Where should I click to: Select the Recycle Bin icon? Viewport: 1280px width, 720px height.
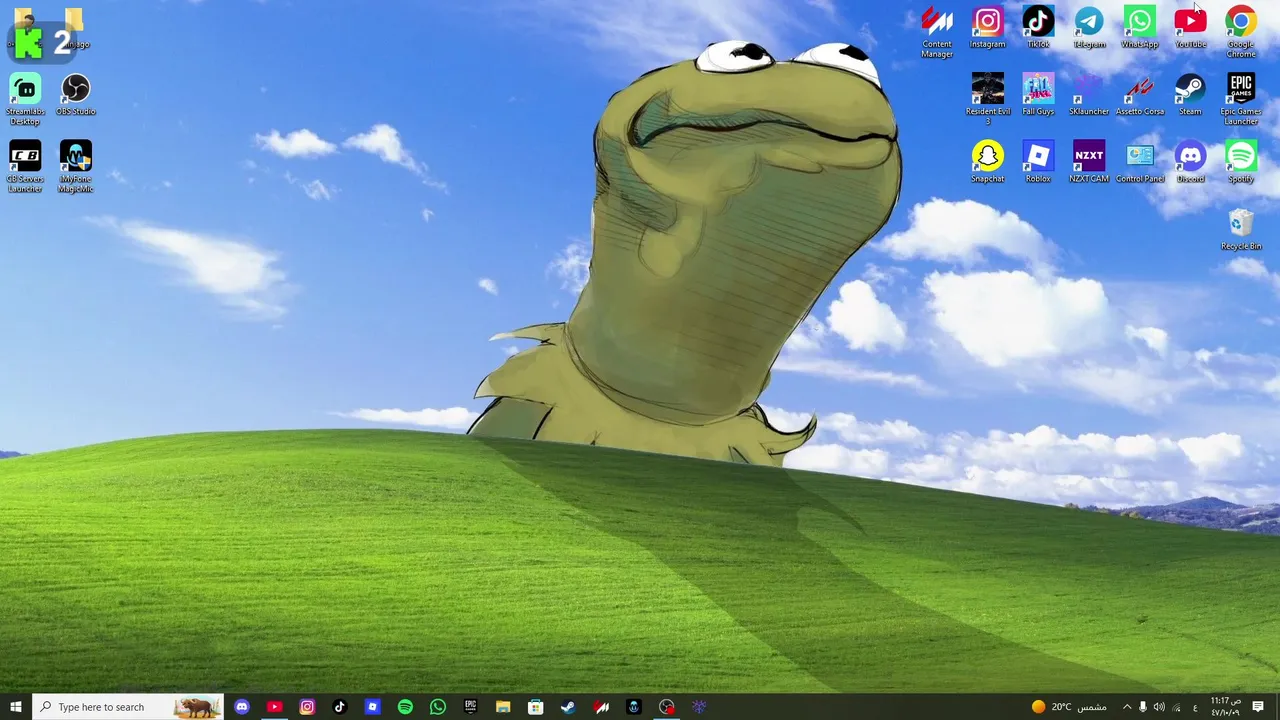click(1241, 229)
